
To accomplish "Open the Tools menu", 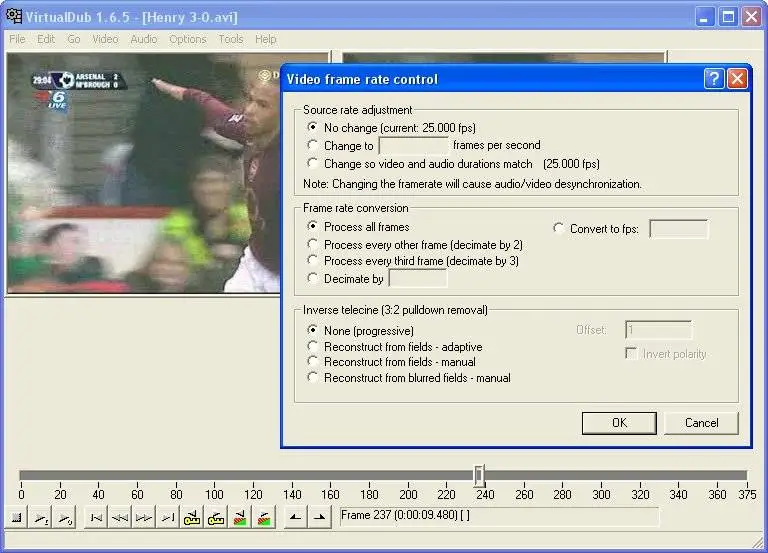I will (231, 39).
